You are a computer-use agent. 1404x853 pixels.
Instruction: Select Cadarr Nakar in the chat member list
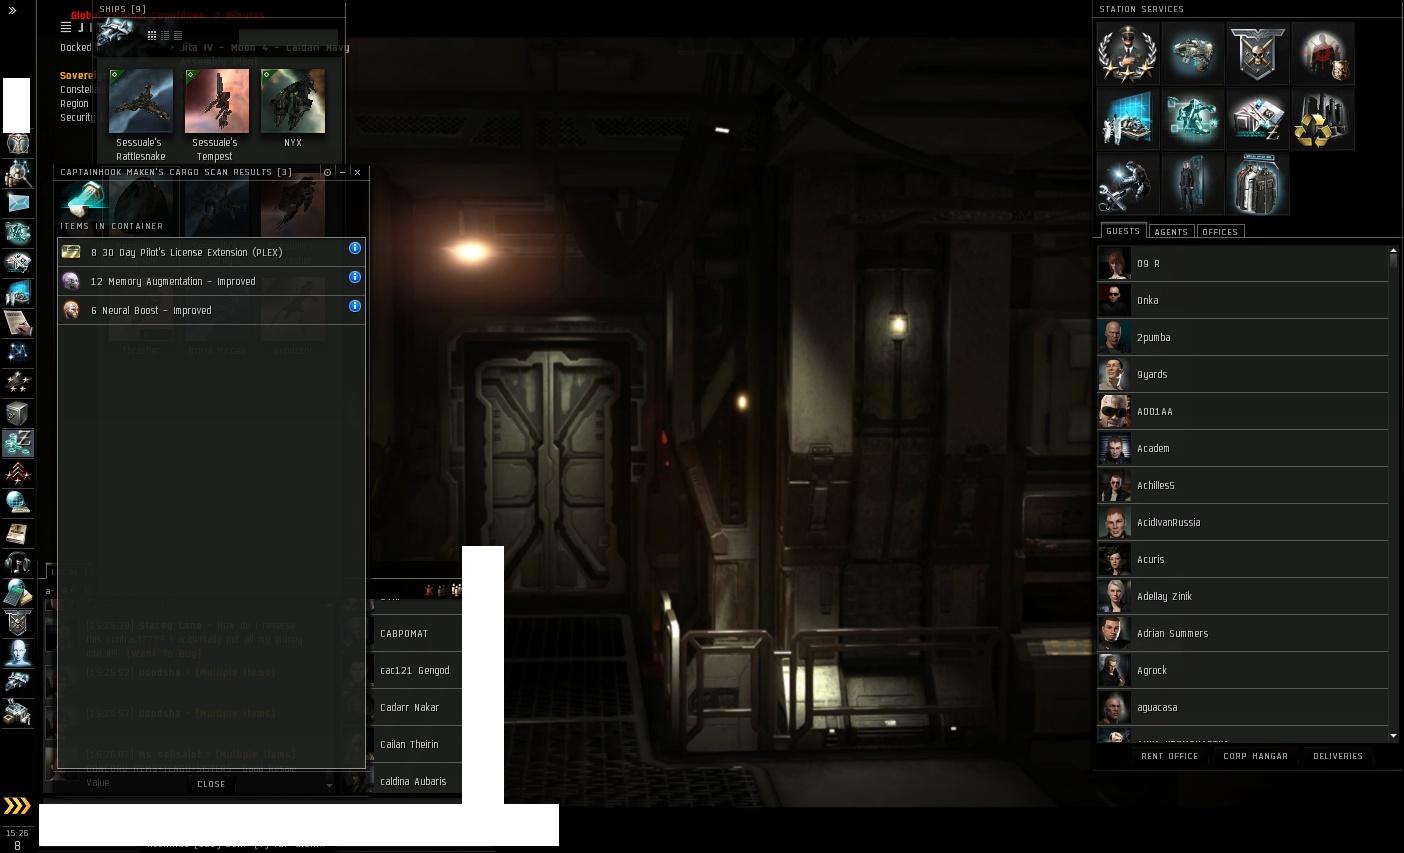(417, 707)
